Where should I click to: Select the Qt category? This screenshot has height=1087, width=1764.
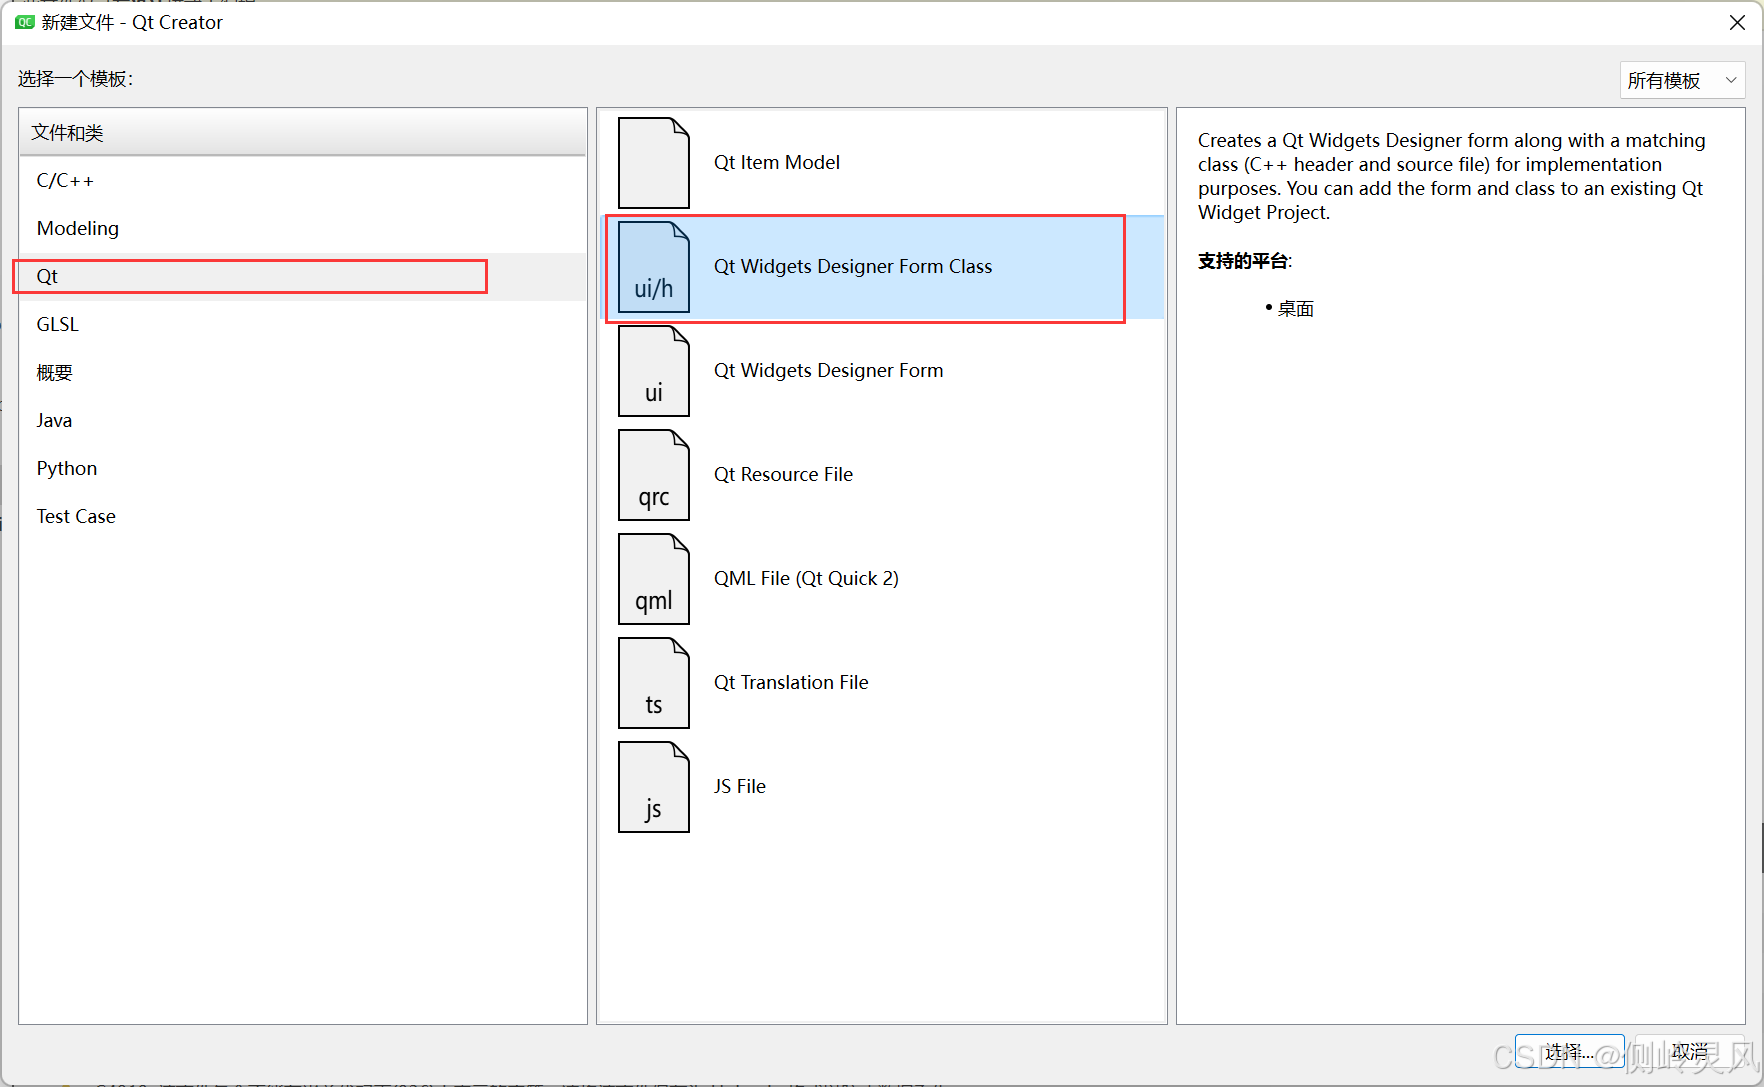coord(302,277)
